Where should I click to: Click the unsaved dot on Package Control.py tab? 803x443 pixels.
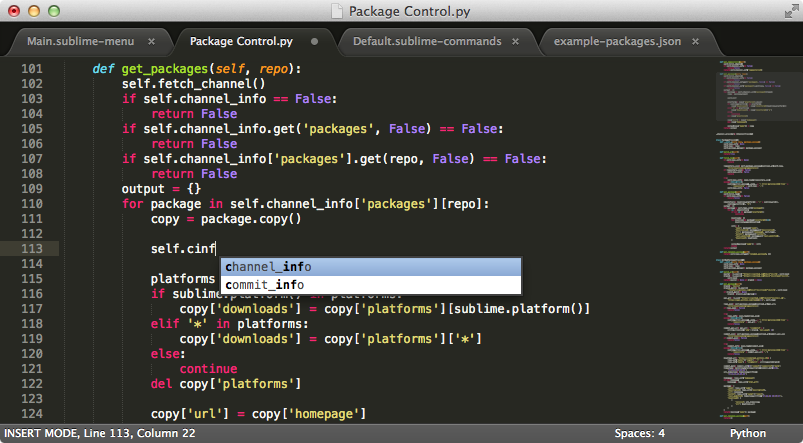point(315,42)
